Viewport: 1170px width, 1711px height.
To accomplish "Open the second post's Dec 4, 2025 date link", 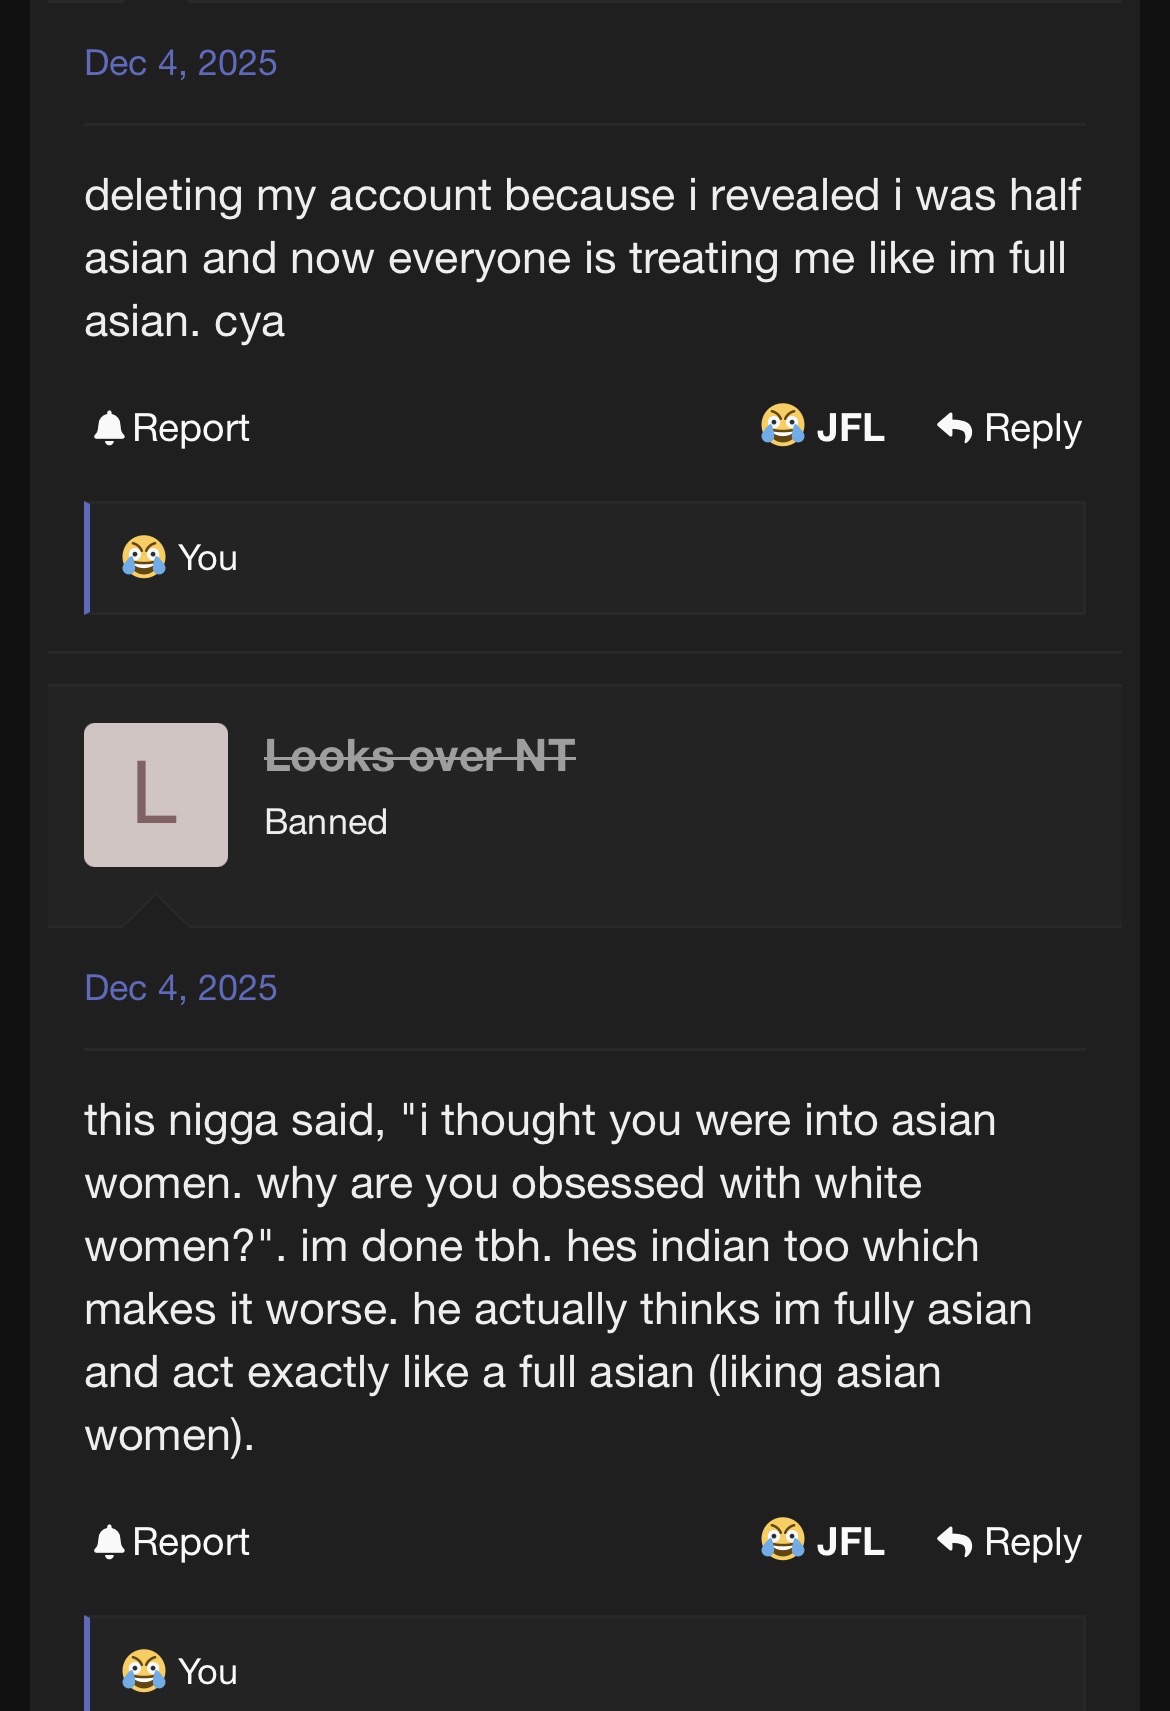I will pyautogui.click(x=181, y=988).
